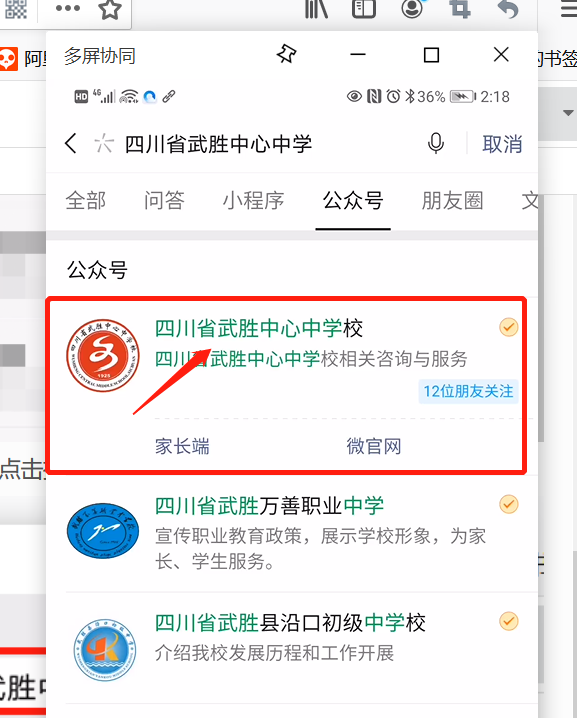Screen dimensions: 577x718
Task: Click the browser undo arrow icon
Action: (x=507, y=8)
